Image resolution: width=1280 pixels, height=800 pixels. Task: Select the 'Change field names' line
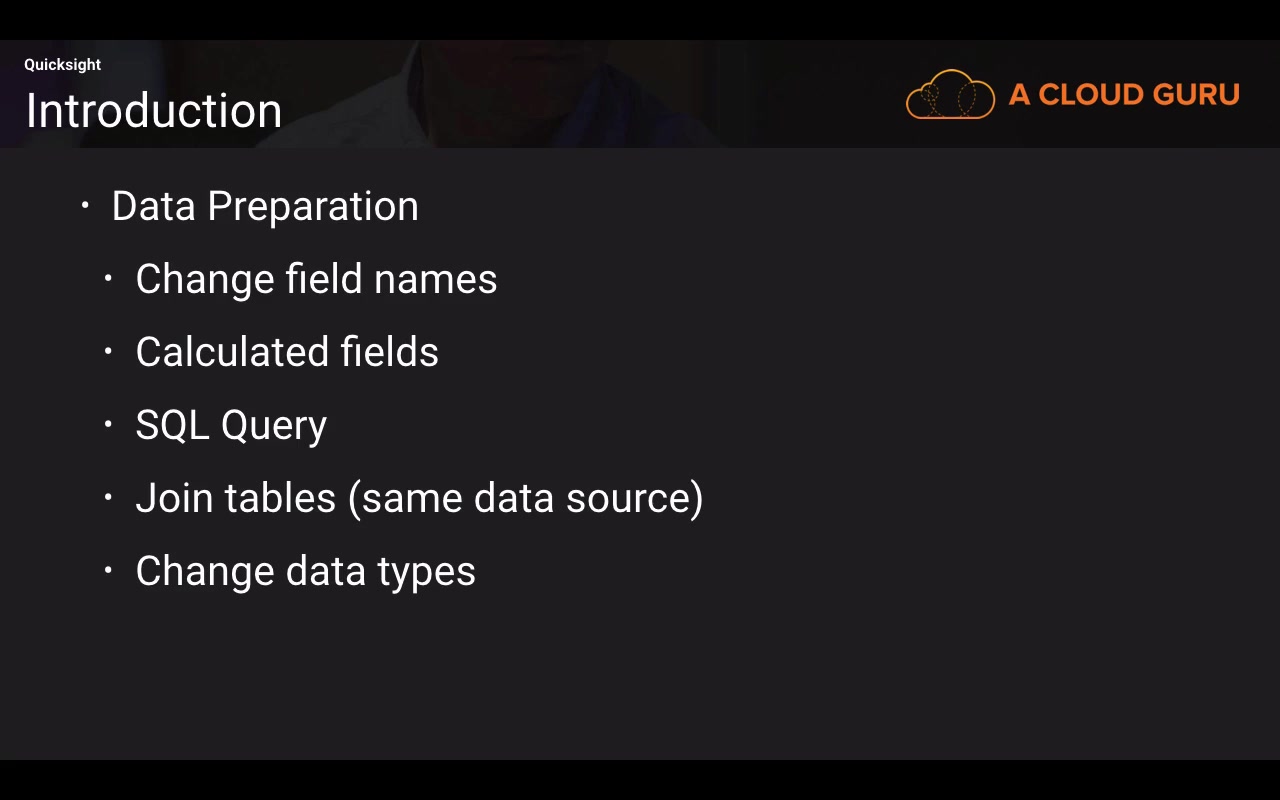pyautogui.click(x=316, y=280)
